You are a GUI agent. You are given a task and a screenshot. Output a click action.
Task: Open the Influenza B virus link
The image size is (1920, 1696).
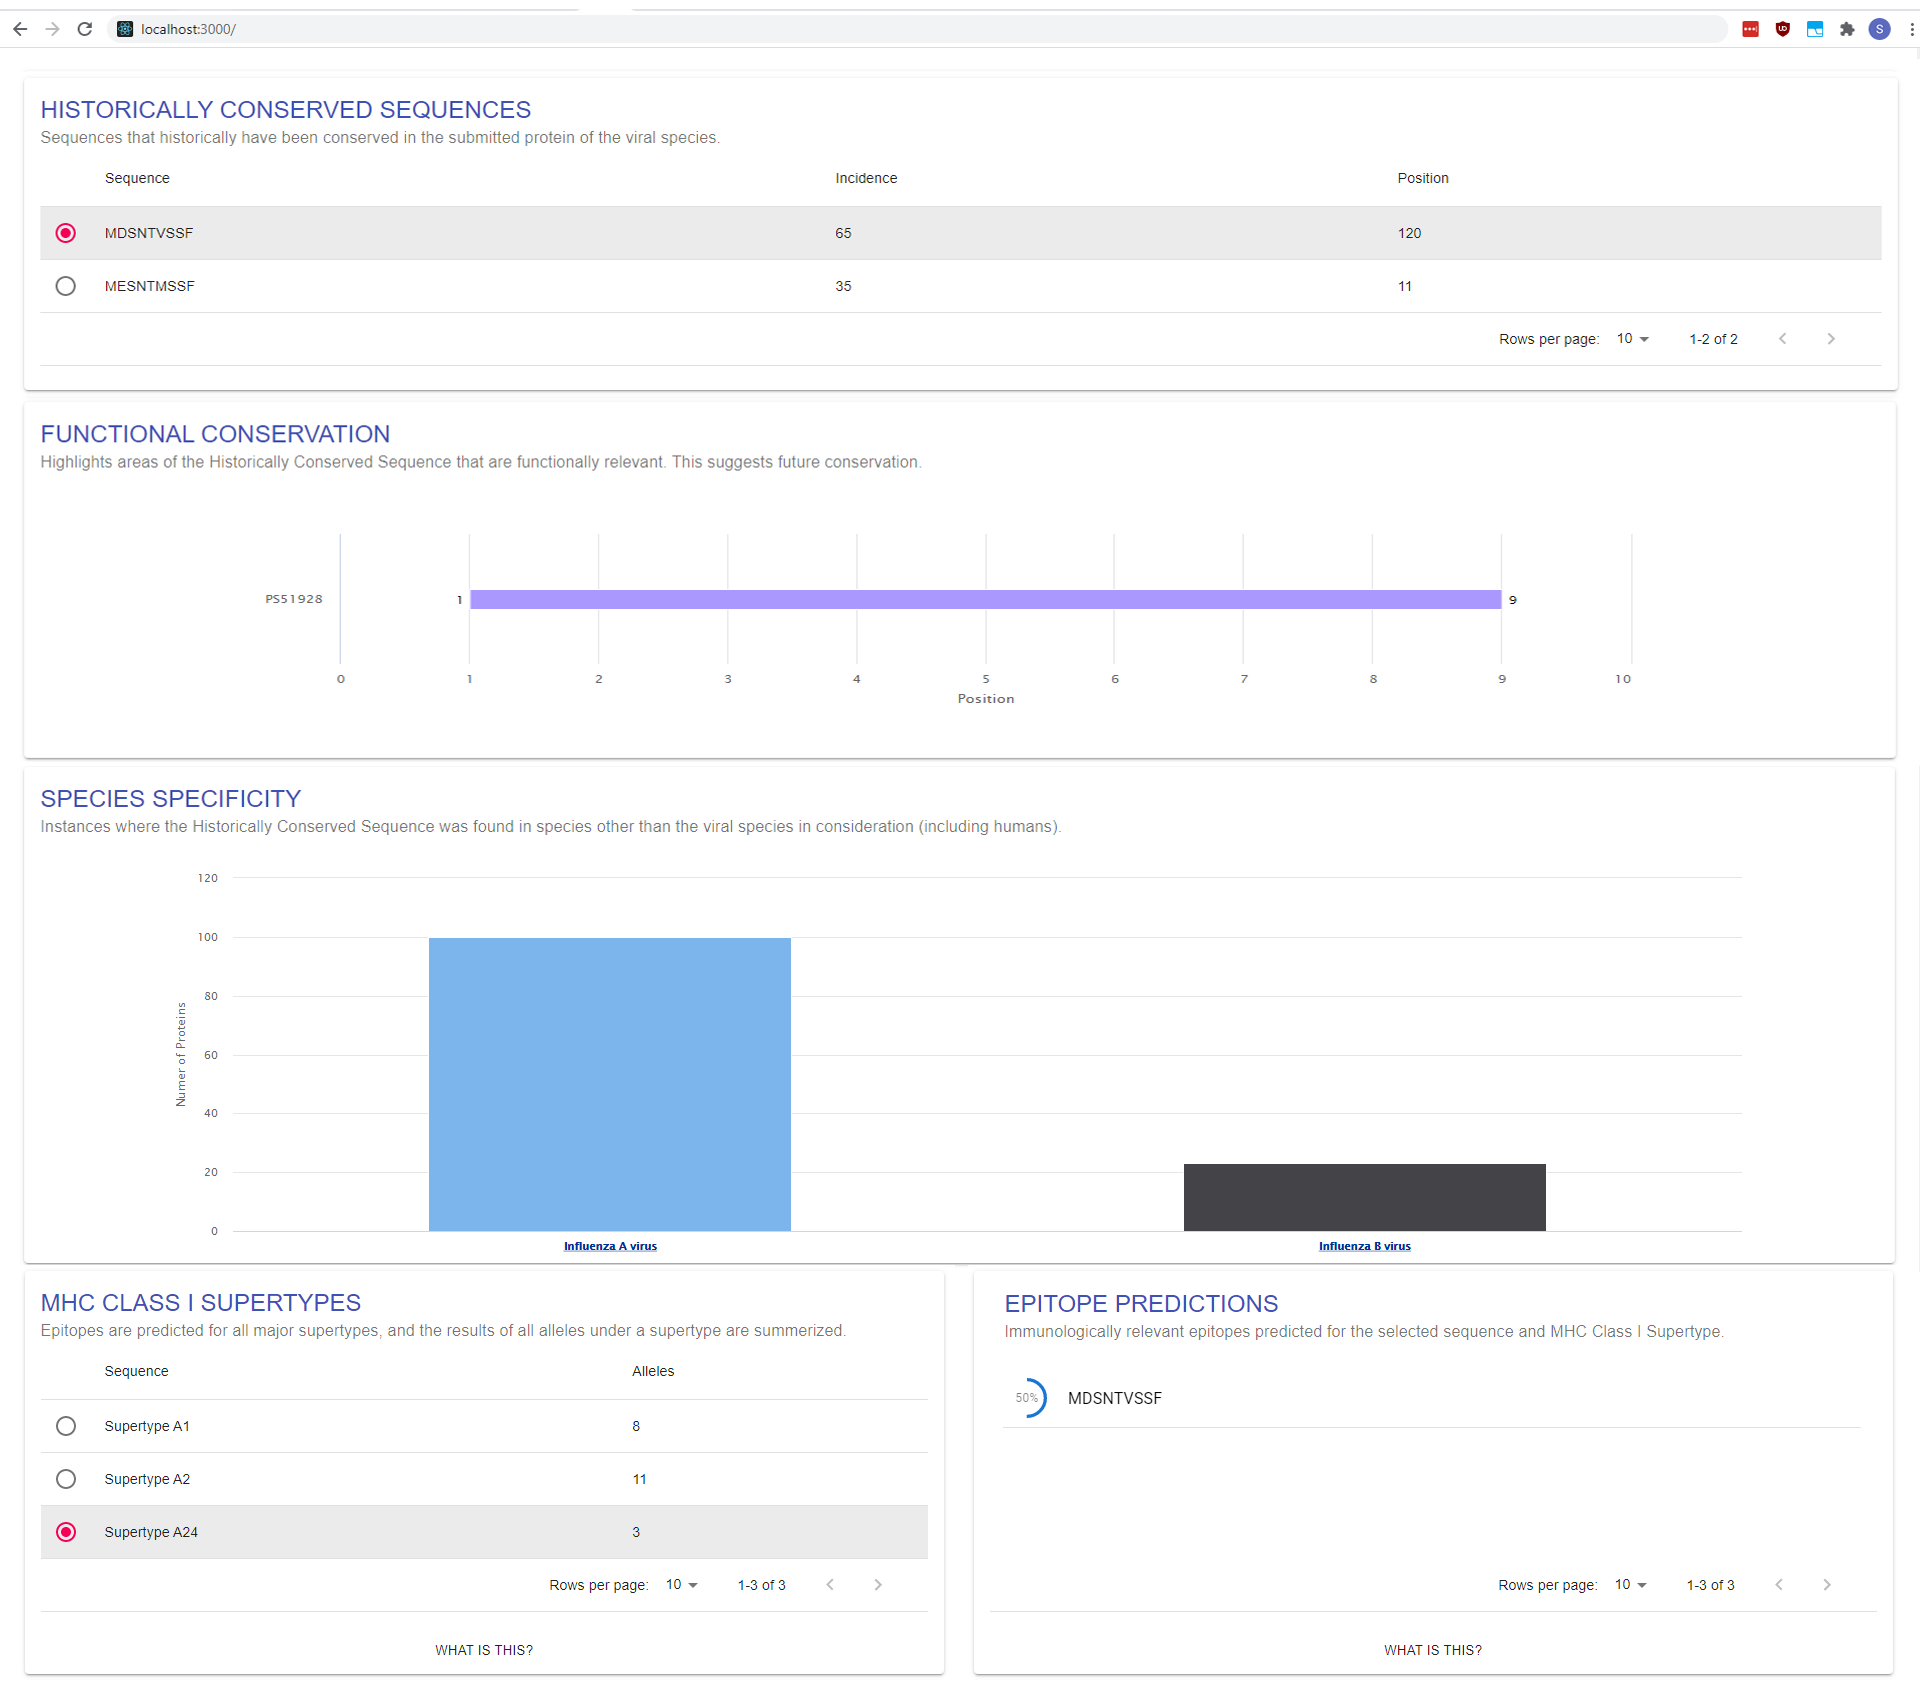pyautogui.click(x=1364, y=1246)
